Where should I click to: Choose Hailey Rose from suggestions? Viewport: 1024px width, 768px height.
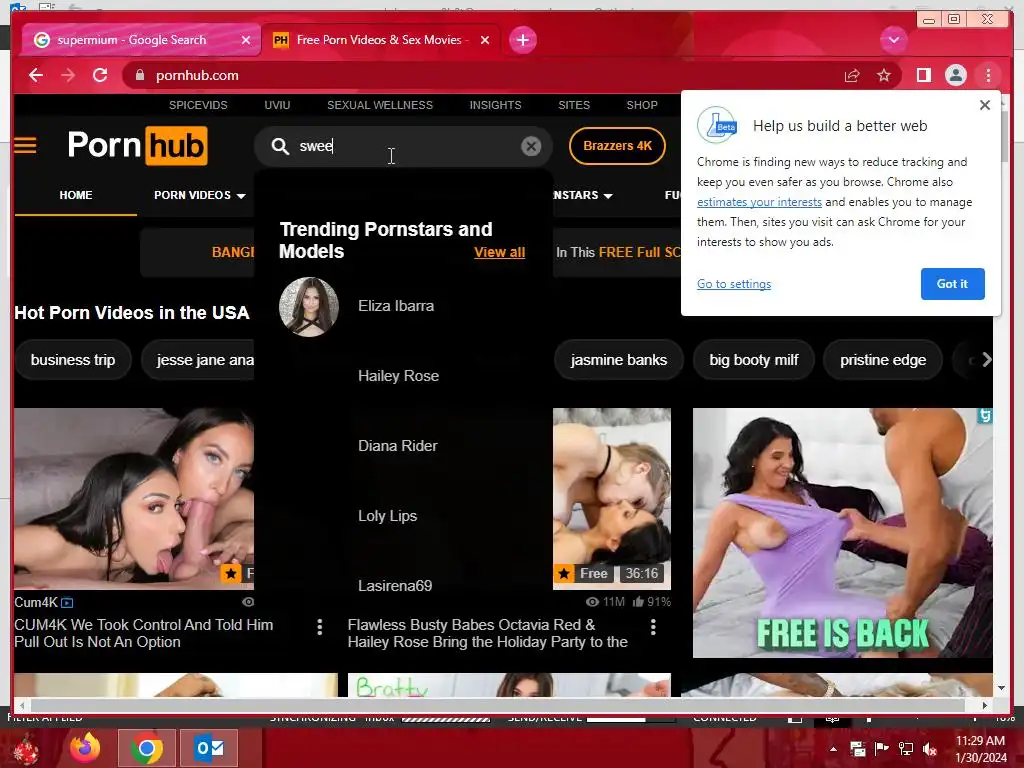coord(398,376)
